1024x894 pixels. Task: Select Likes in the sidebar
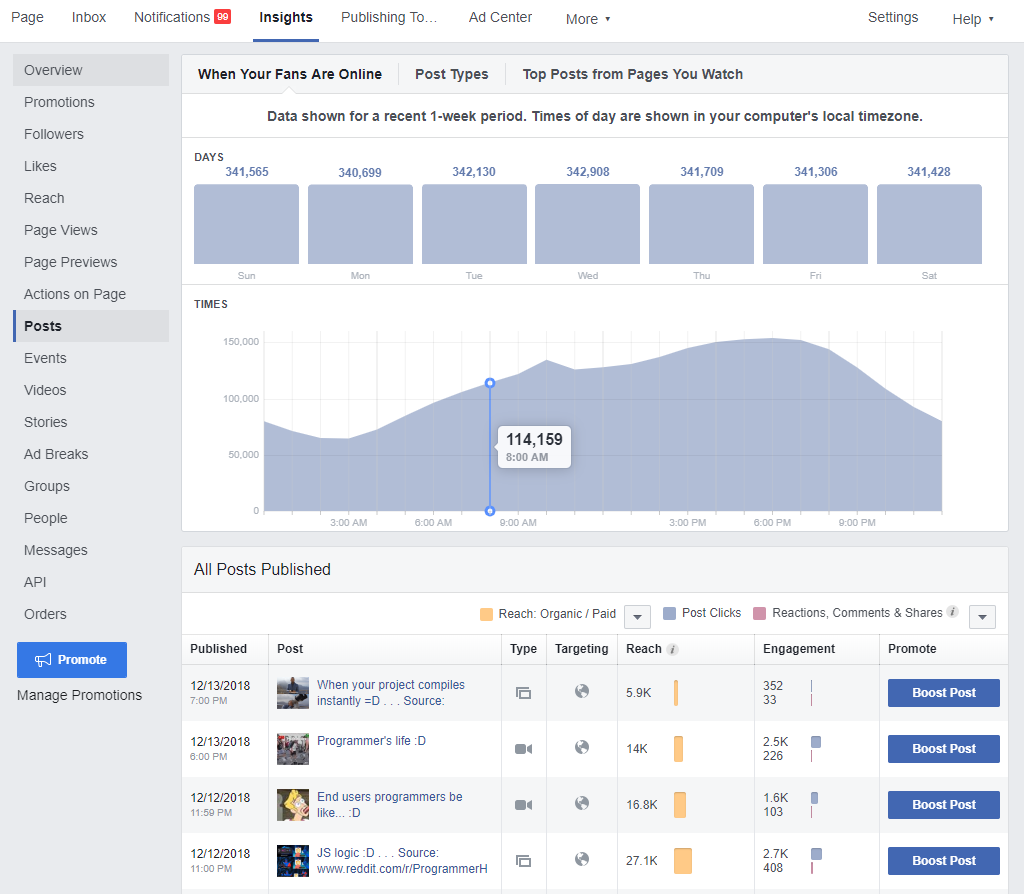tap(91, 166)
